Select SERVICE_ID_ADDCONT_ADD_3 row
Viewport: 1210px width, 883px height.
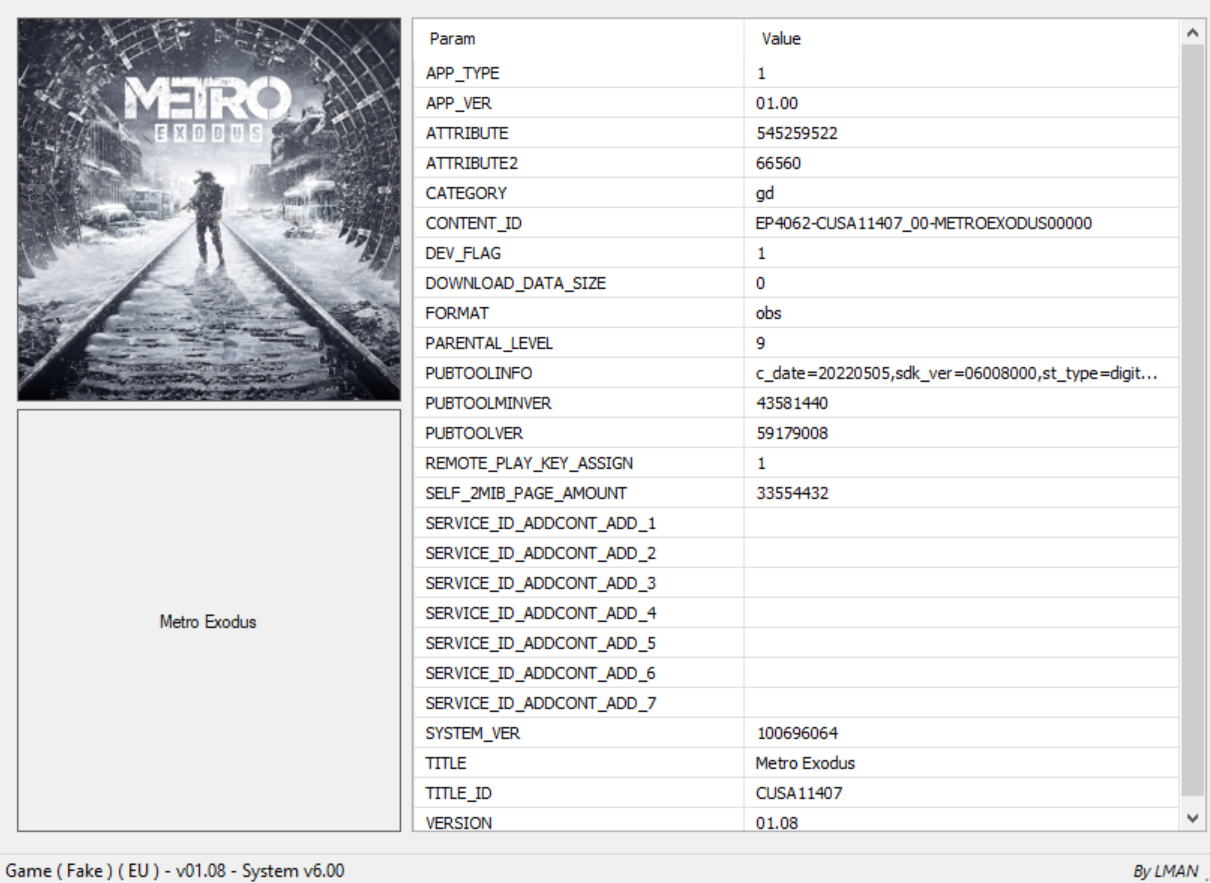pos(797,583)
